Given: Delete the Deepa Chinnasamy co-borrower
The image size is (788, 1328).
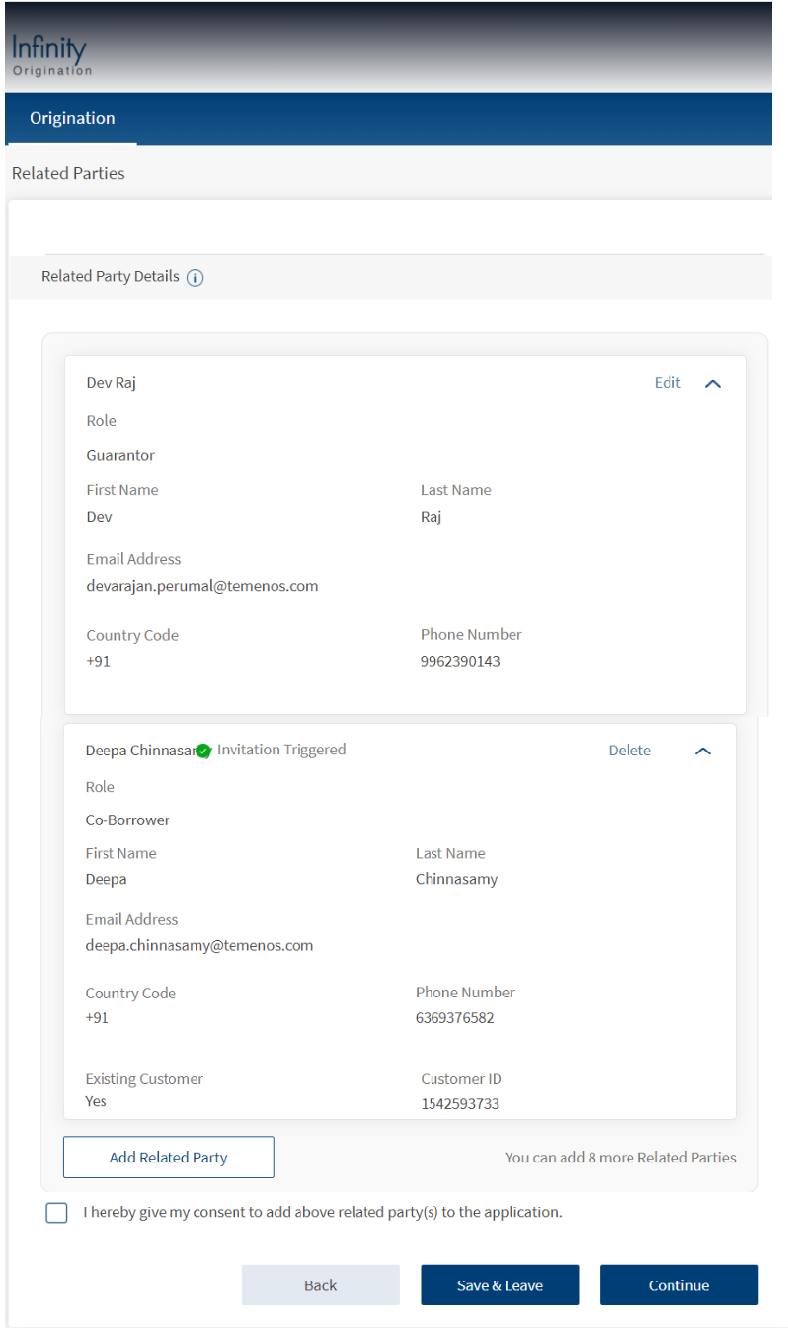Looking at the screenshot, I should (x=629, y=751).
